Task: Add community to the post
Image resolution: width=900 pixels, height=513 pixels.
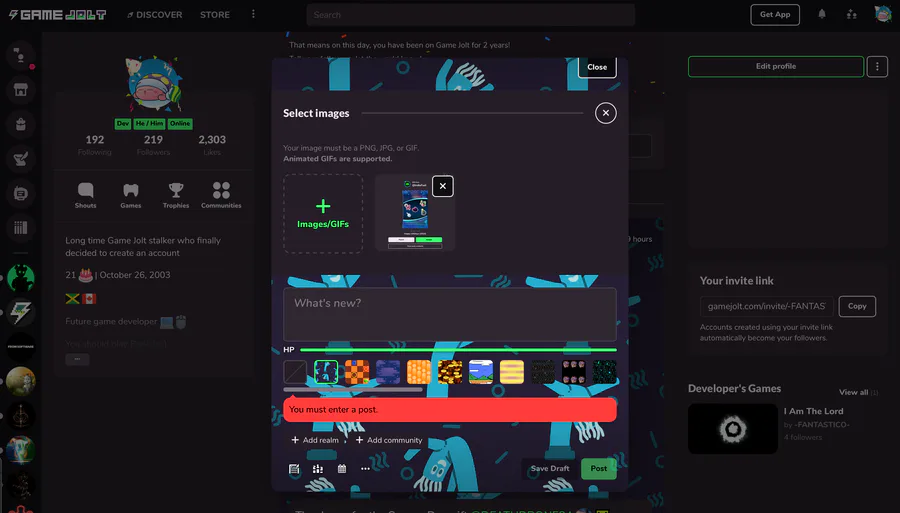Action: tap(389, 440)
